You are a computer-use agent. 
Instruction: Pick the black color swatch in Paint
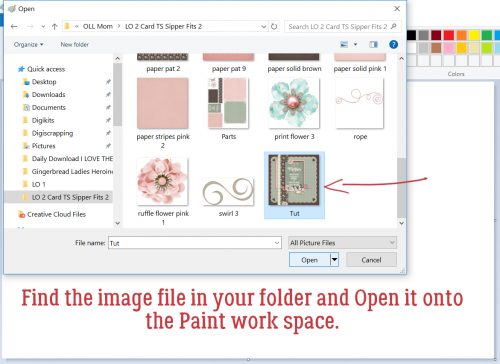pos(411,35)
